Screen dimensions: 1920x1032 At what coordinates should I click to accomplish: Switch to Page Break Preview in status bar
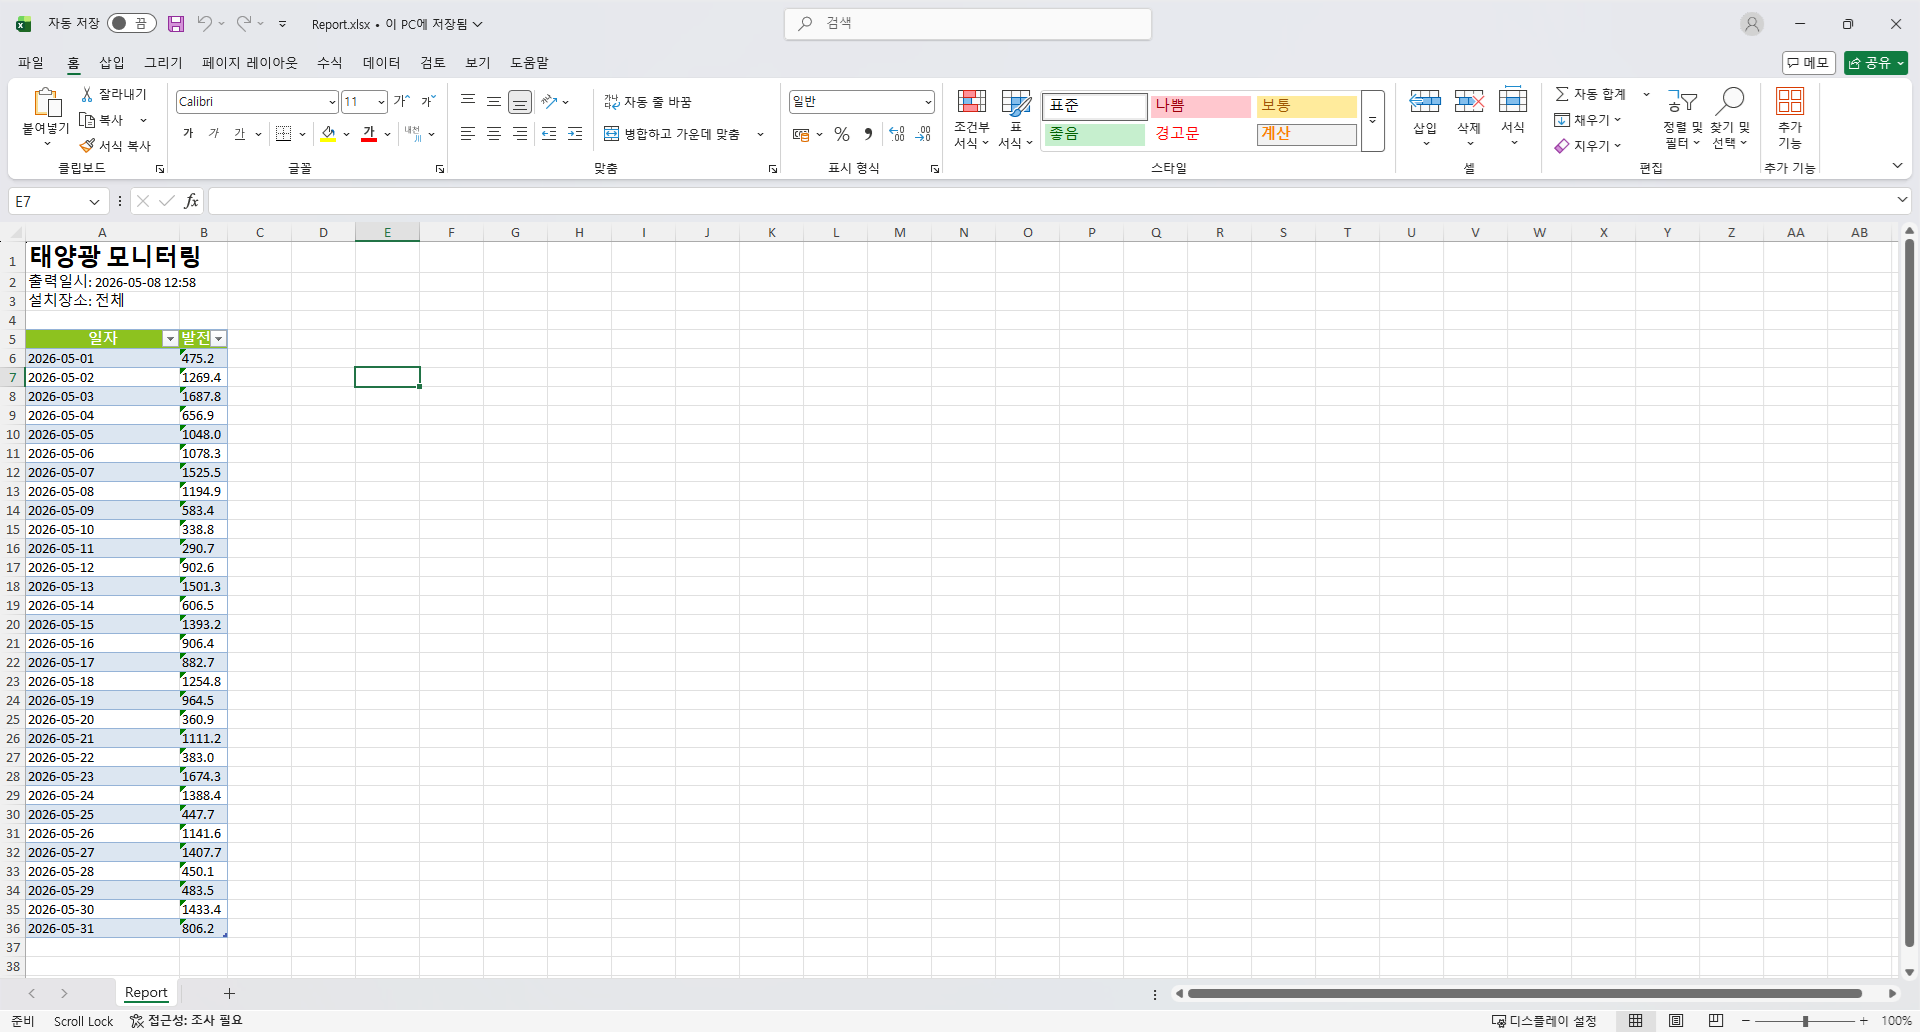[x=1716, y=1021]
